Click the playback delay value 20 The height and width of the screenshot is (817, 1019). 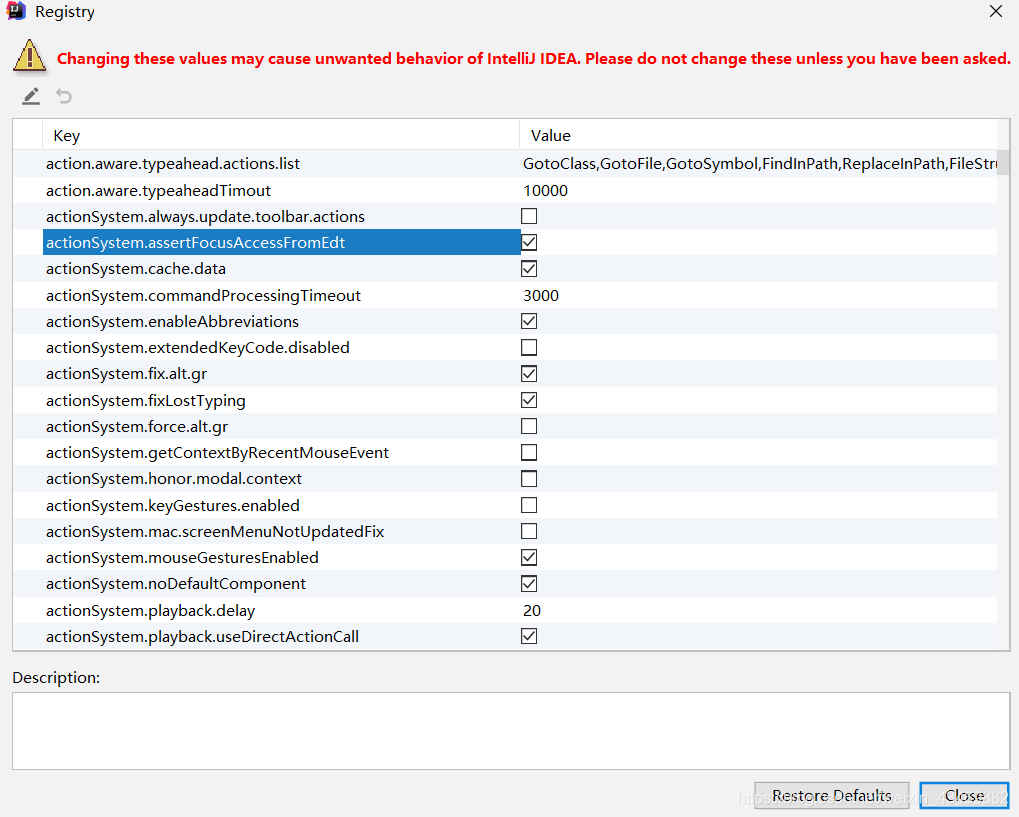point(532,610)
